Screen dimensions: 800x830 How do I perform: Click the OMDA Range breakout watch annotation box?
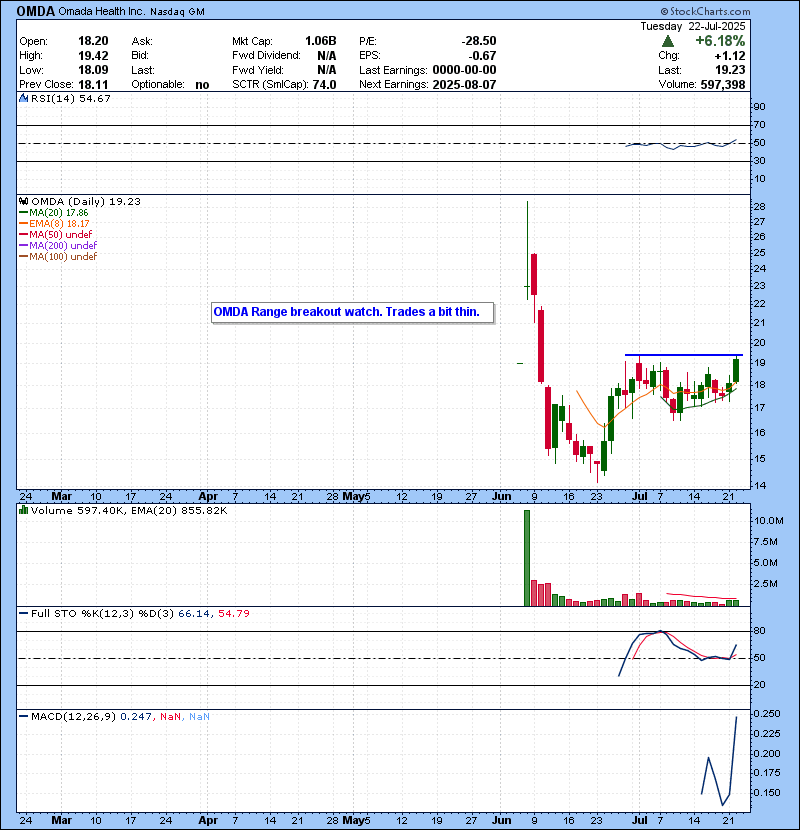click(x=353, y=312)
